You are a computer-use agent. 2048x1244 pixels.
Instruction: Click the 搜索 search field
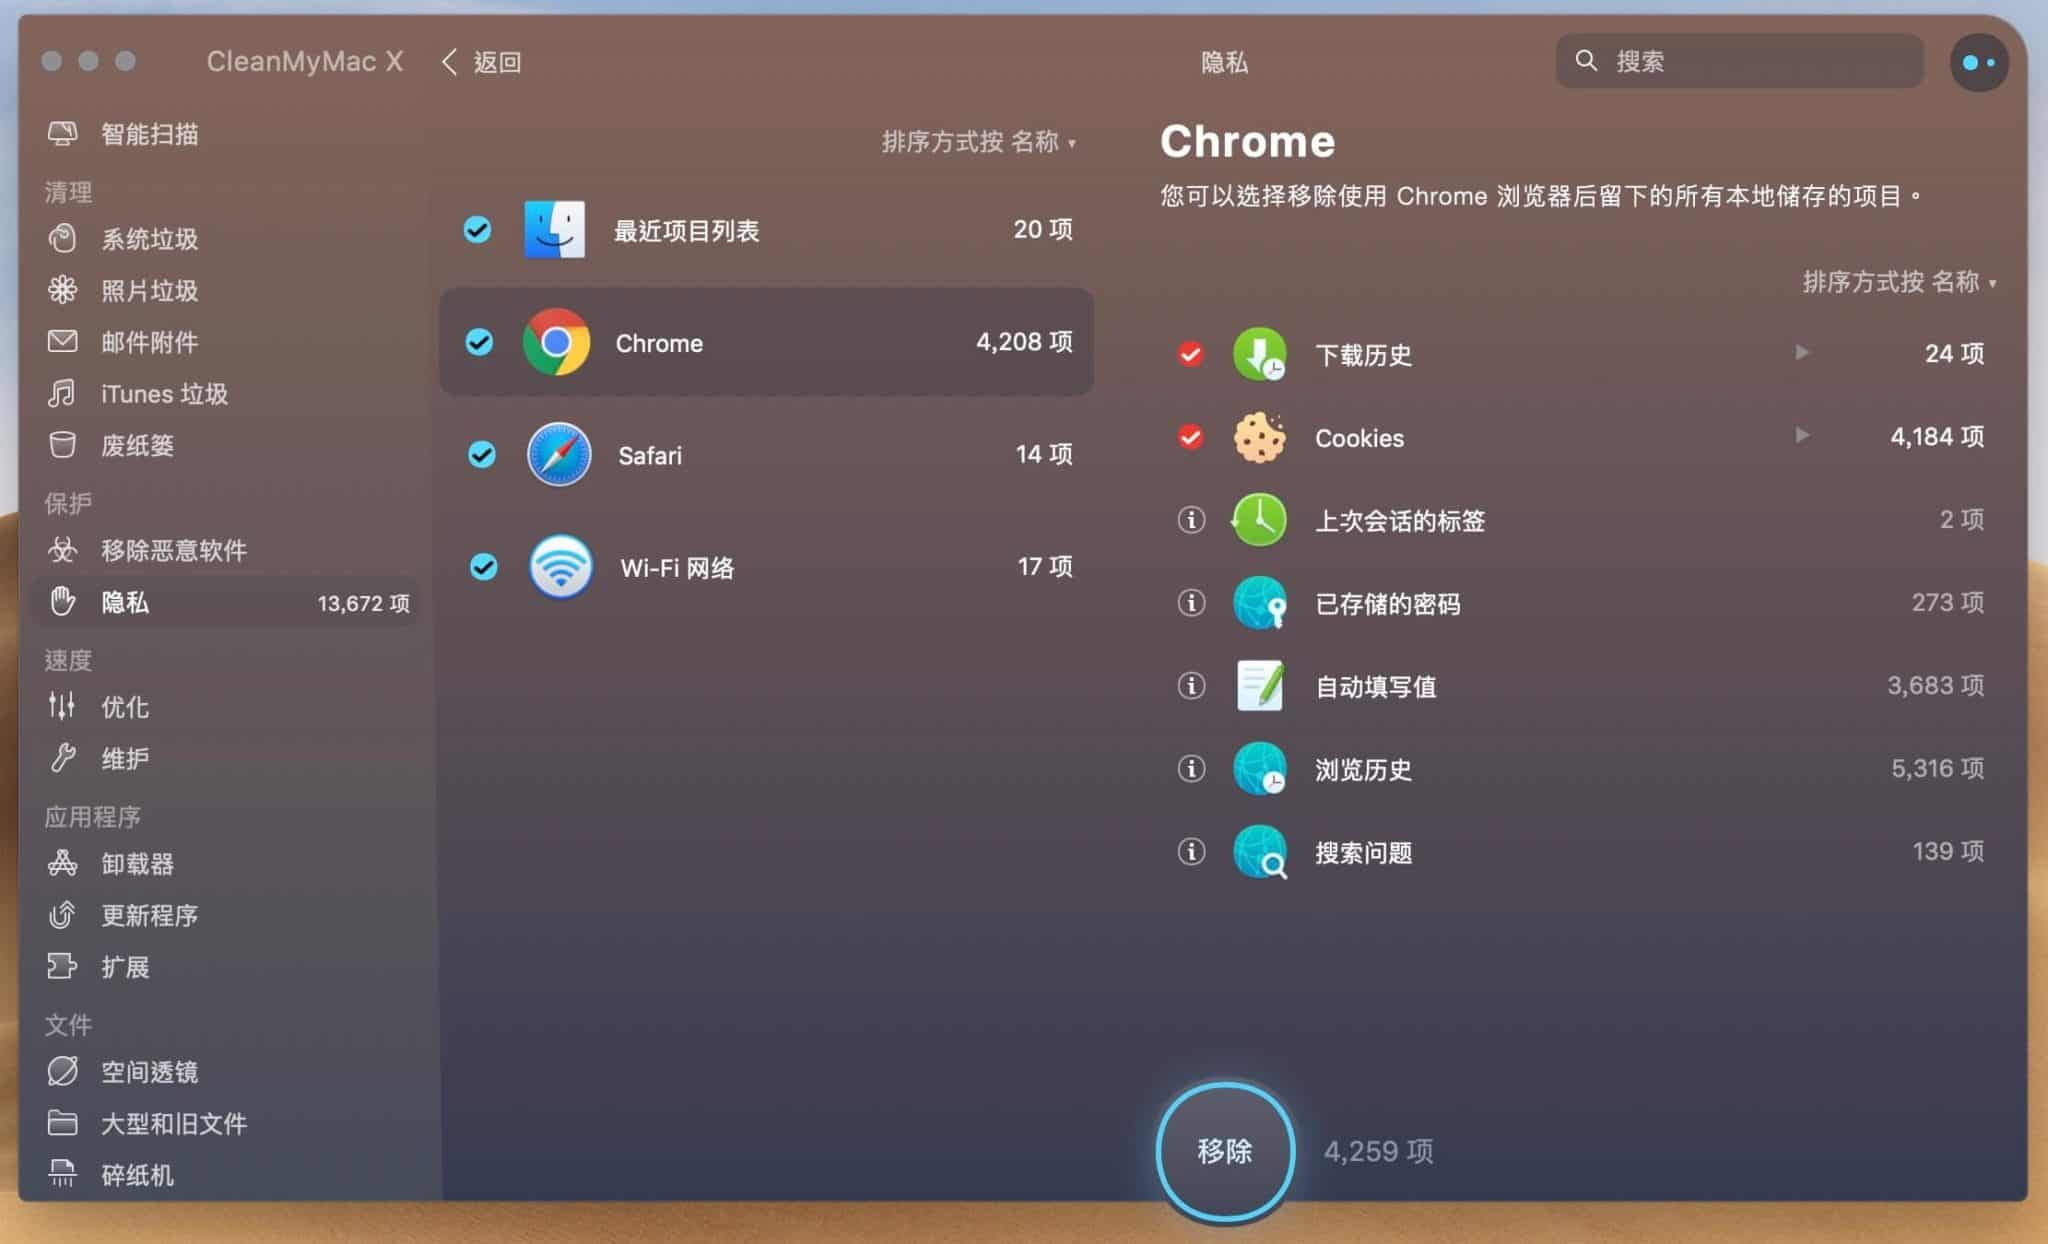click(1739, 61)
